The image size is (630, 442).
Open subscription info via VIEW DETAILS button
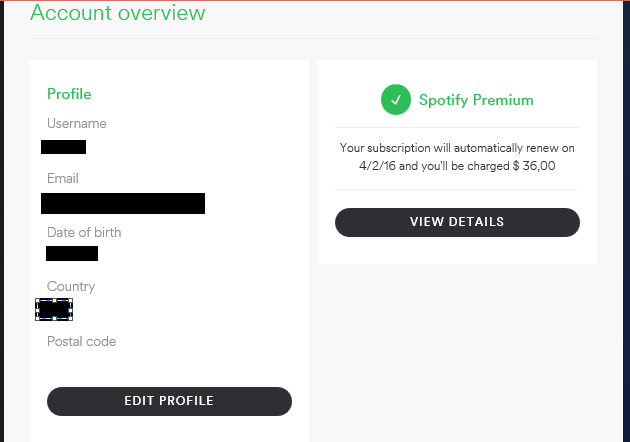tap(457, 222)
